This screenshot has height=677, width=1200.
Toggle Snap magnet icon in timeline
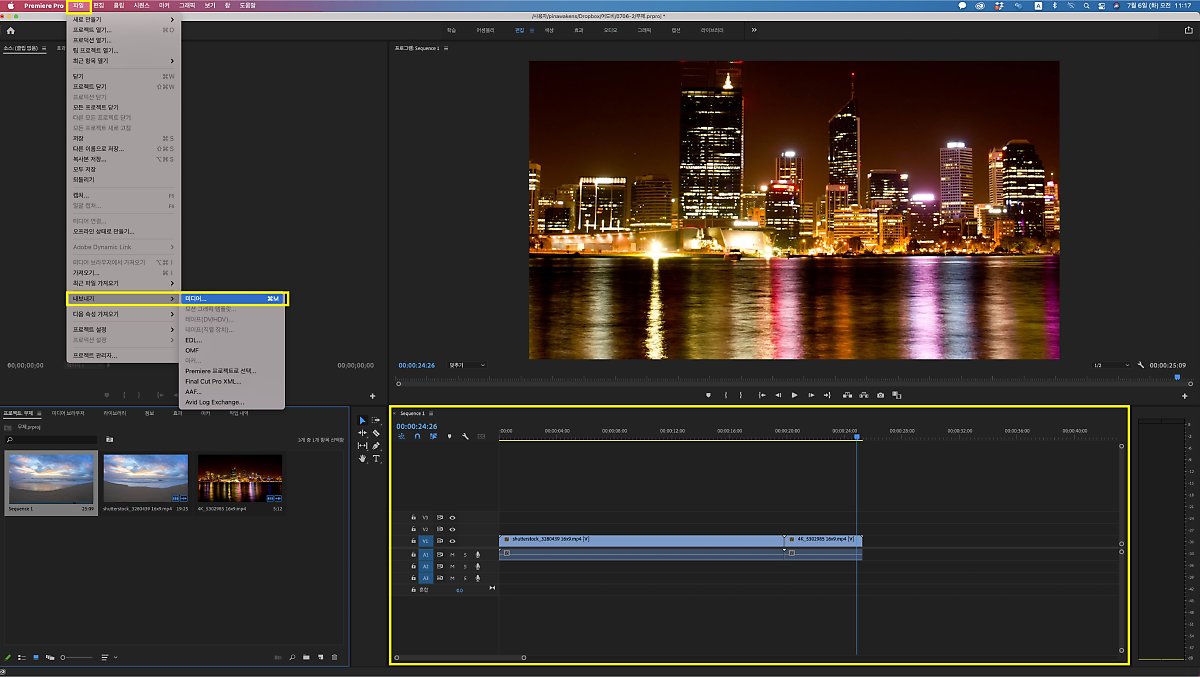pyautogui.click(x=417, y=436)
